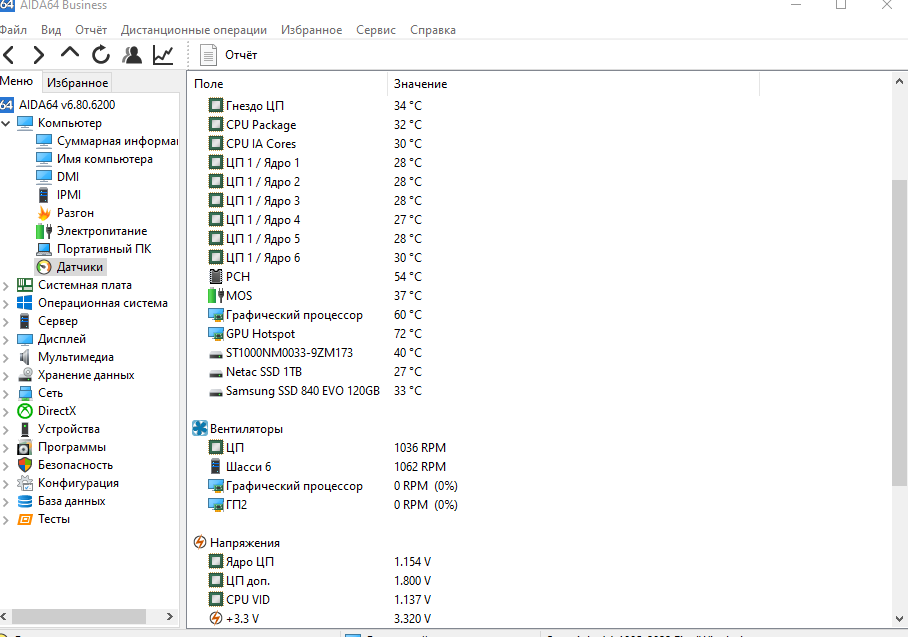This screenshot has width=908, height=637.
Task: Expand the Дисплей node
Action: pyautogui.click(x=6, y=339)
